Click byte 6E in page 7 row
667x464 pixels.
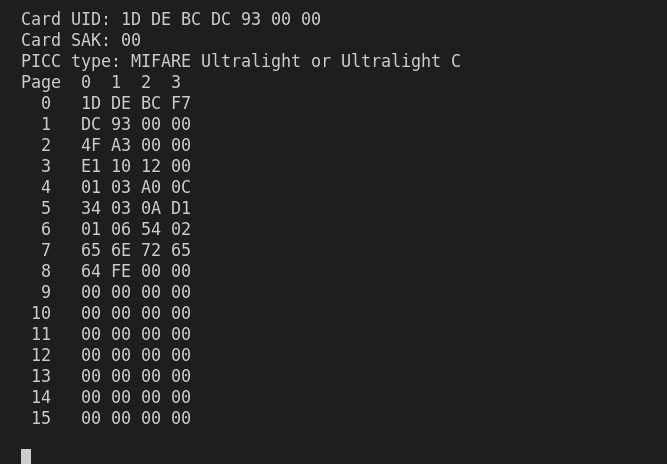click(121, 250)
